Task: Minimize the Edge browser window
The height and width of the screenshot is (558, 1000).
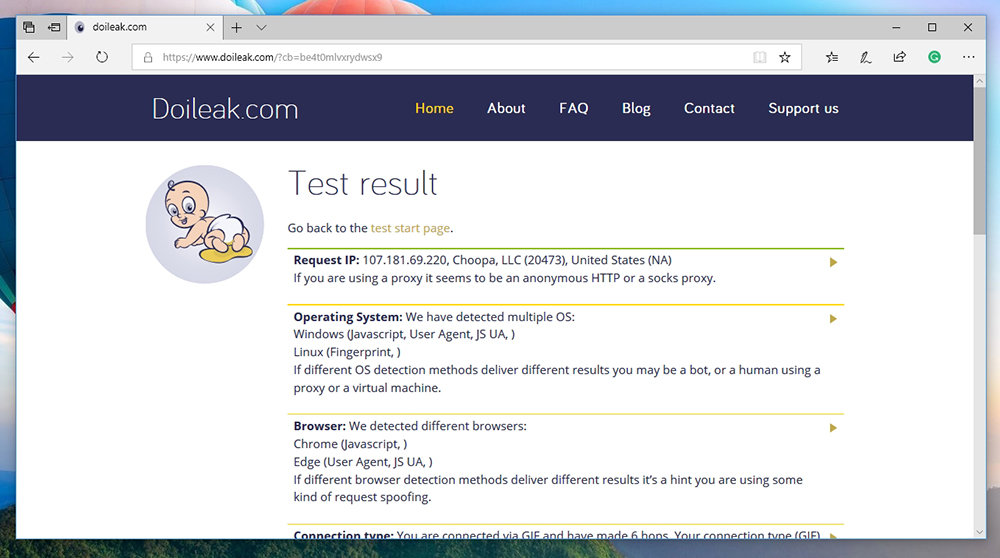Action: point(896,27)
